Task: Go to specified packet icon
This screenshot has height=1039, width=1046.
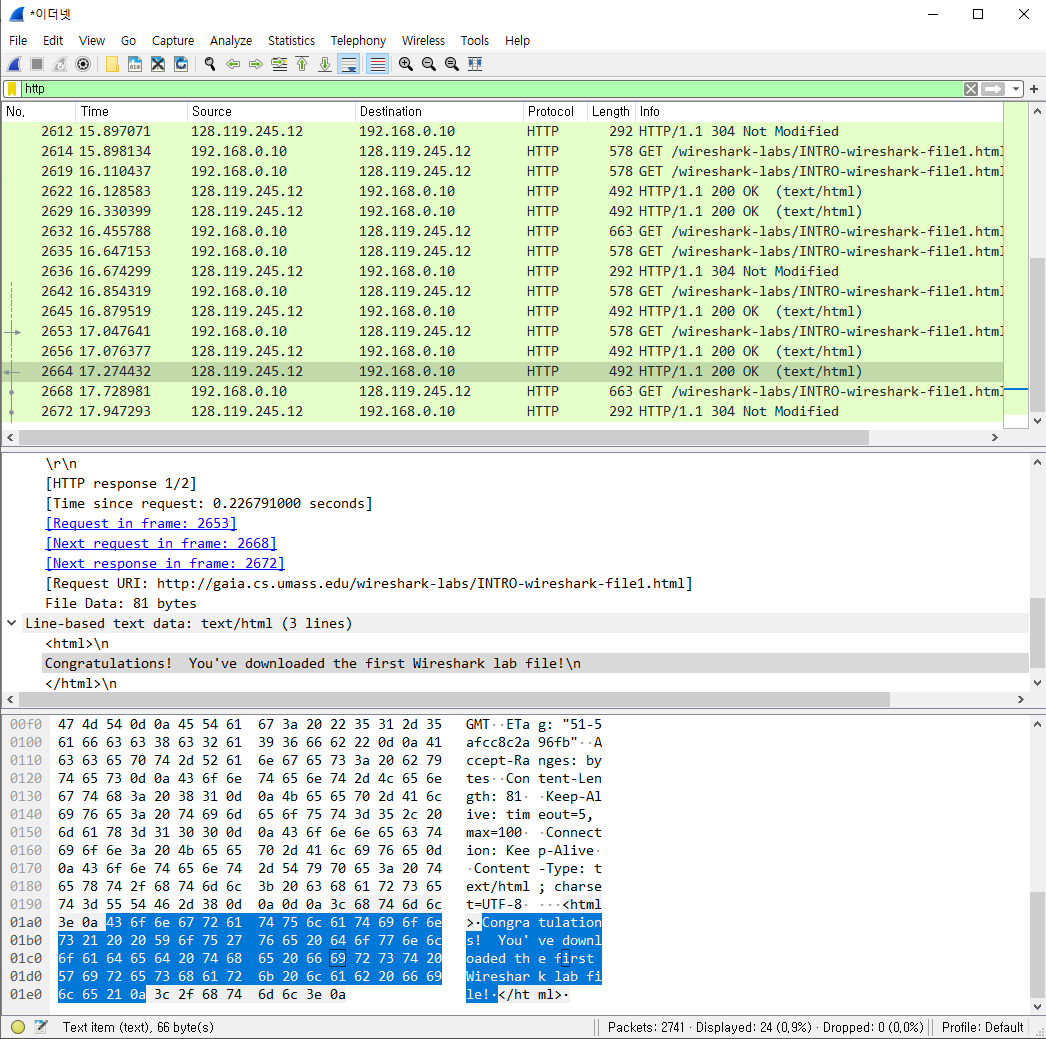Action: (x=279, y=64)
